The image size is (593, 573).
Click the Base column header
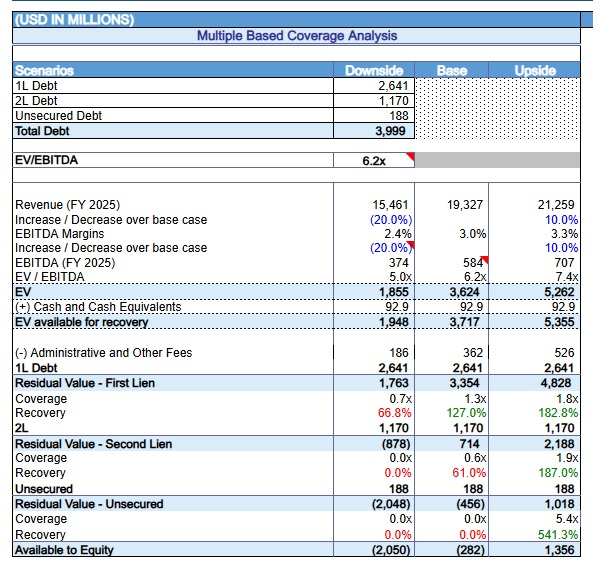452,70
